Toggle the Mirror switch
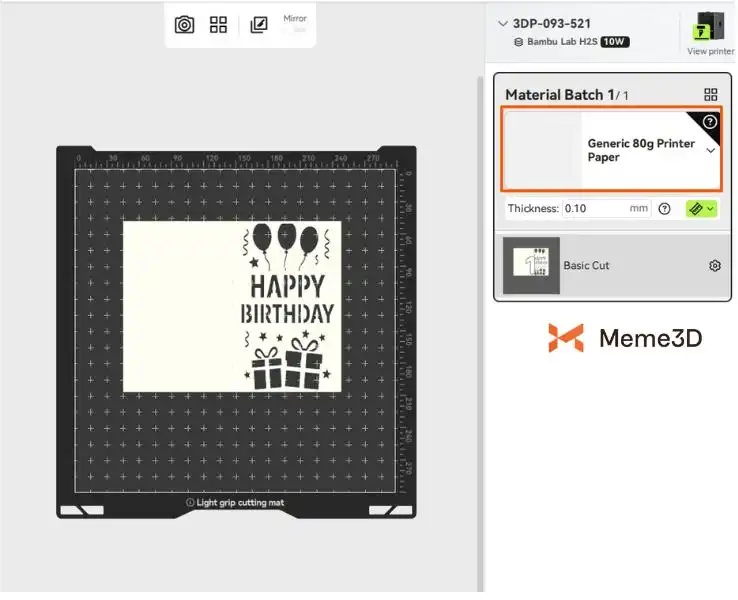 [295, 30]
